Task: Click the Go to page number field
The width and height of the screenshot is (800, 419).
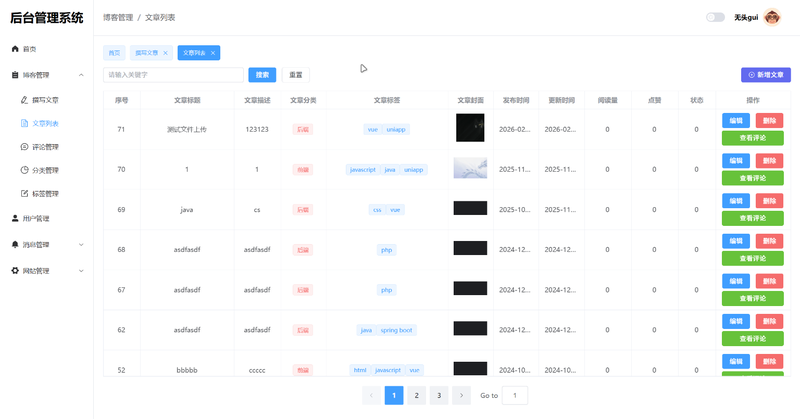Action: [515, 396]
